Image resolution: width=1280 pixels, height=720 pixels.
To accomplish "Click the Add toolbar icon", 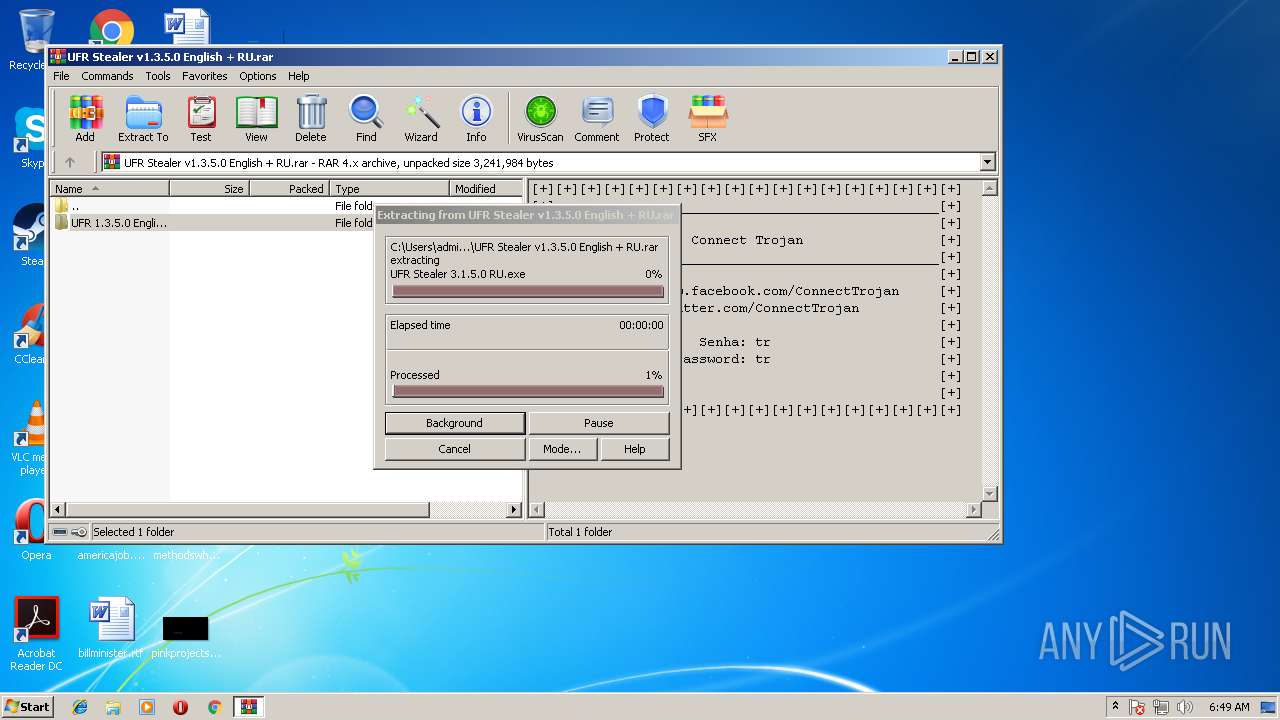I will [85, 119].
